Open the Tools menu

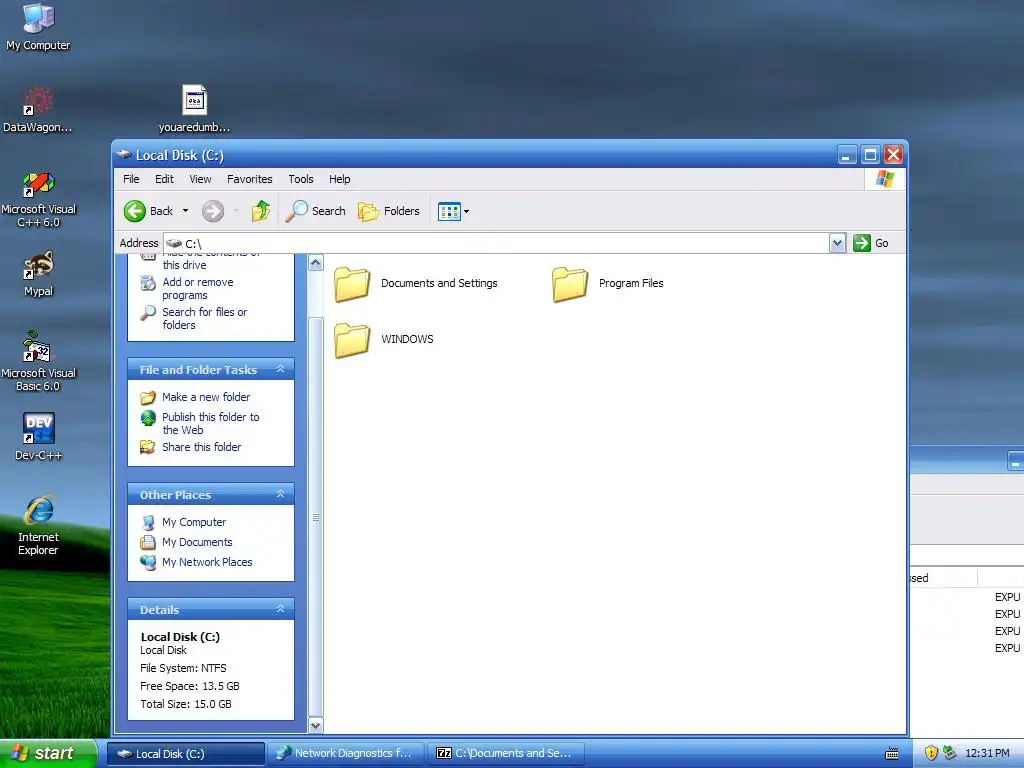[300, 179]
